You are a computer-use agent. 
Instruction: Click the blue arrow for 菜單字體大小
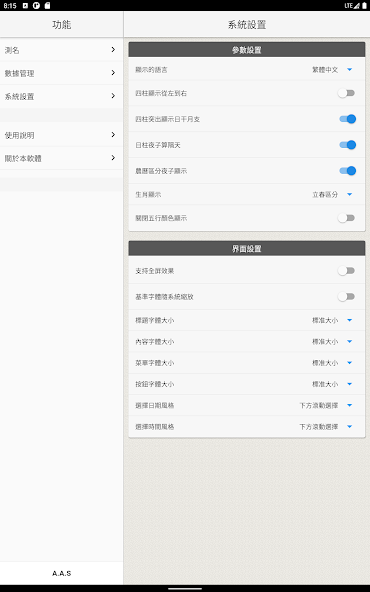[350, 363]
